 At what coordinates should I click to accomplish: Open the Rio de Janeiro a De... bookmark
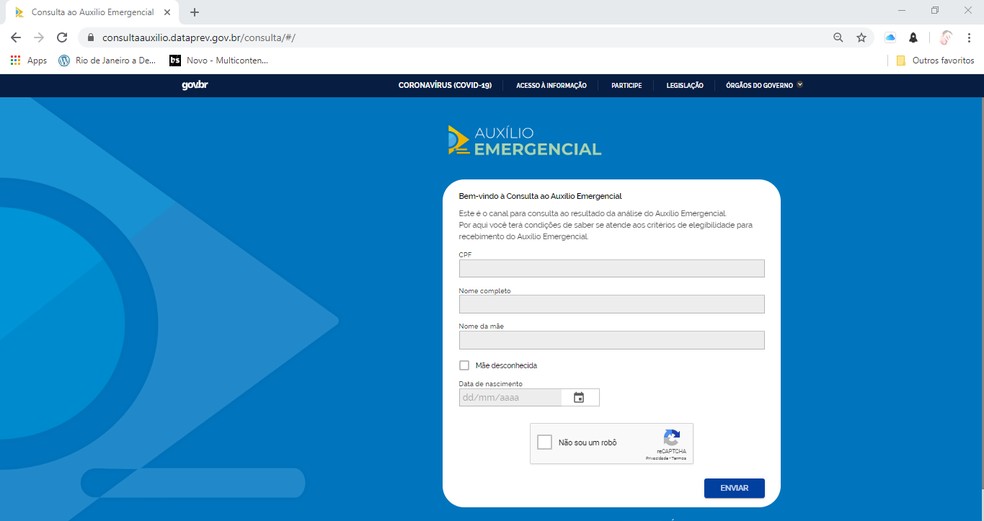coord(107,60)
